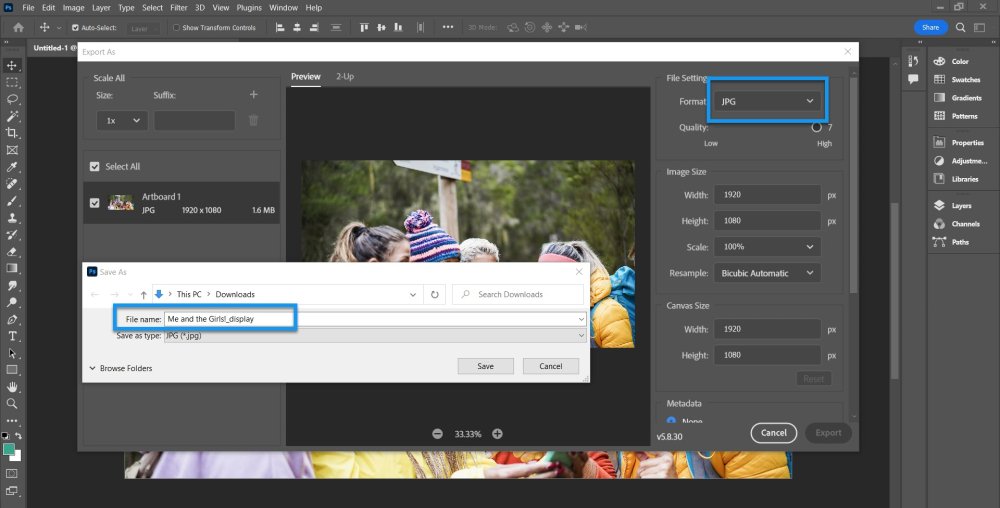
Task: Refresh the Downloads folder listing
Action: [435, 294]
